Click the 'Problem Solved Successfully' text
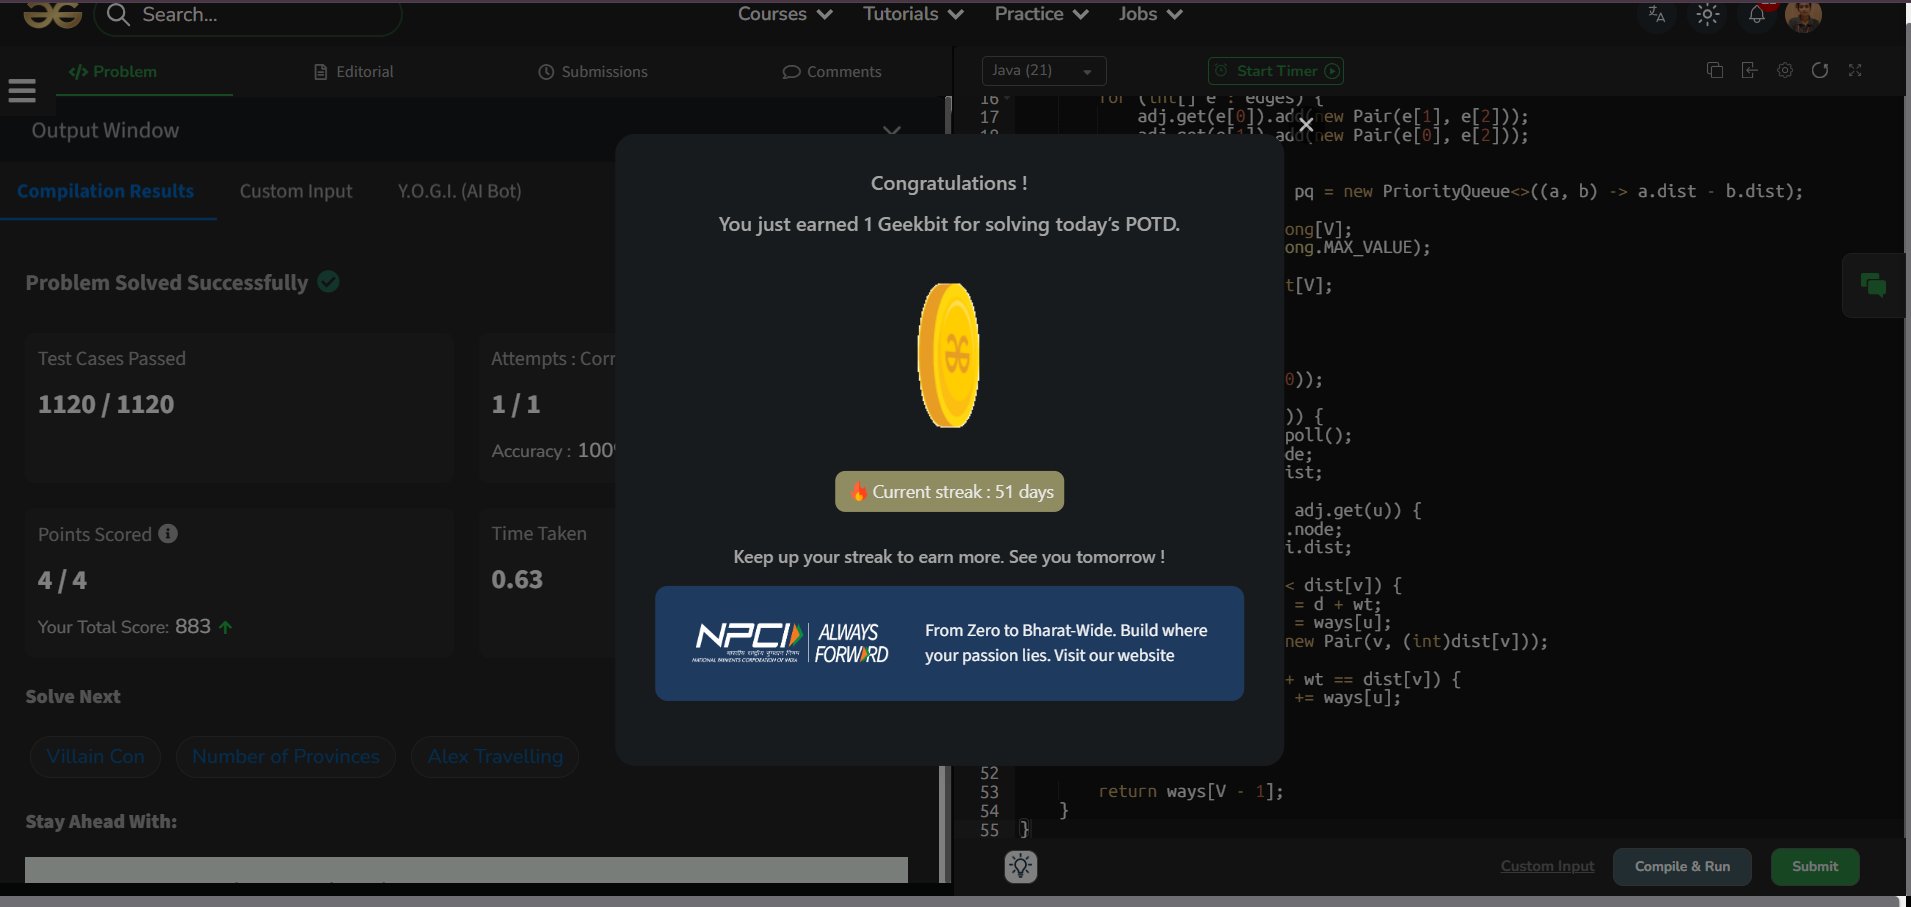Screen dimensions: 1911x907 point(167,283)
